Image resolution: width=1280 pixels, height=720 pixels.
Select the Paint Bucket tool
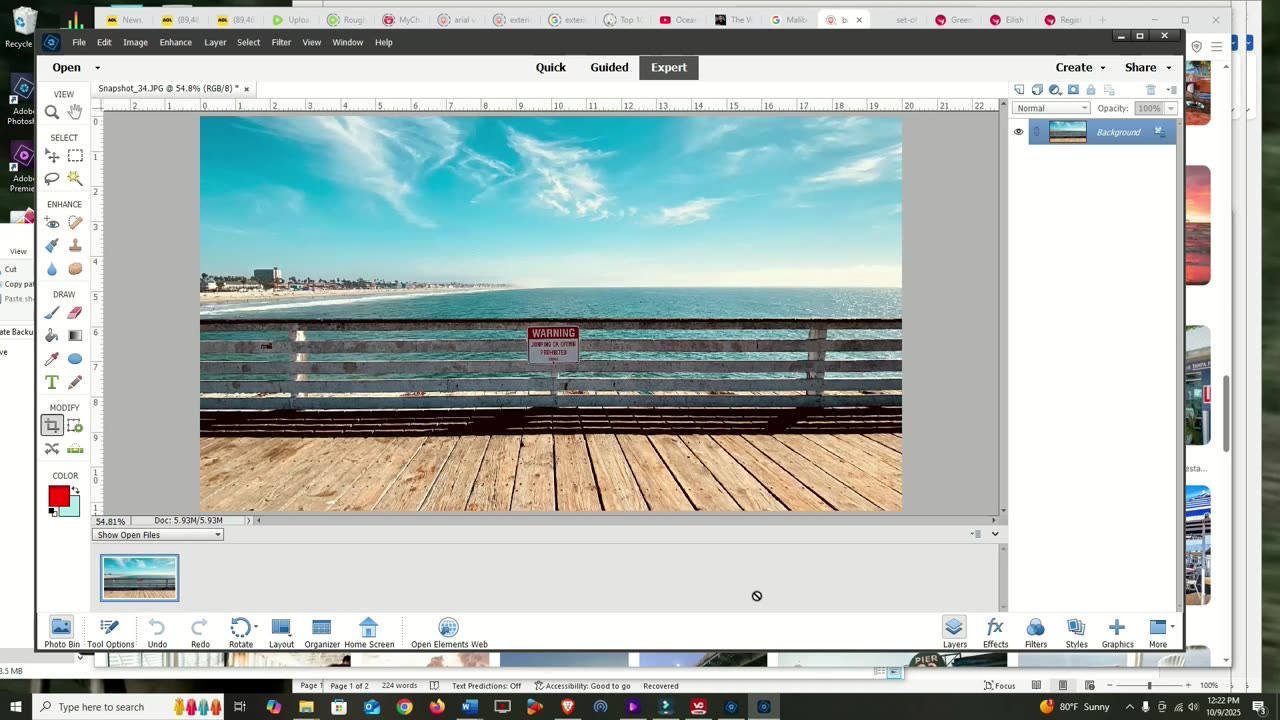[x=52, y=336]
